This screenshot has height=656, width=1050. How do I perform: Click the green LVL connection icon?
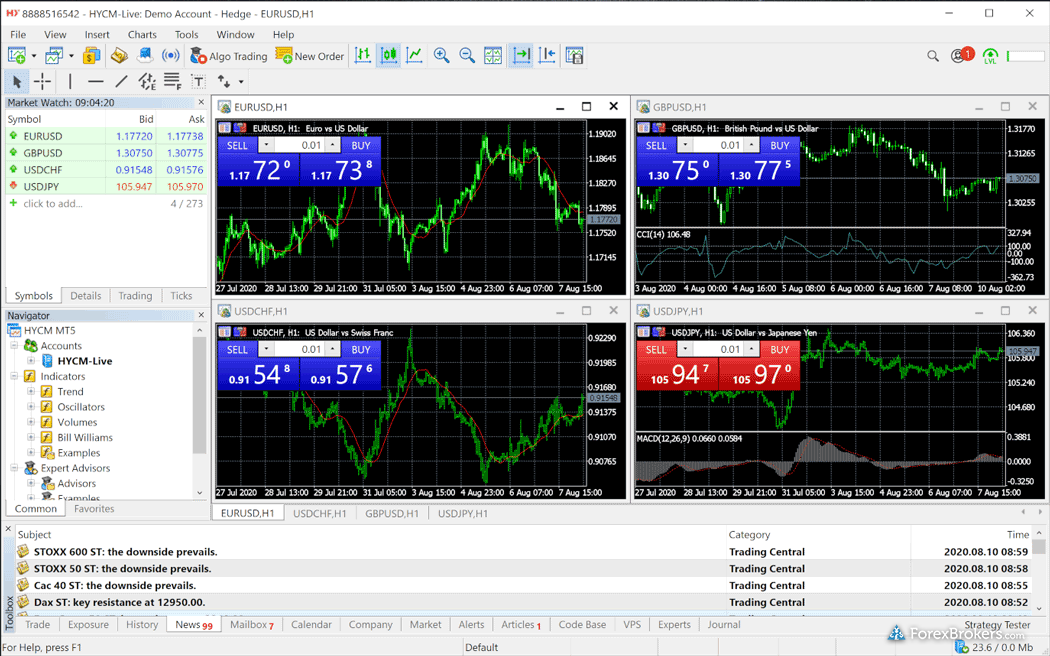pos(990,56)
